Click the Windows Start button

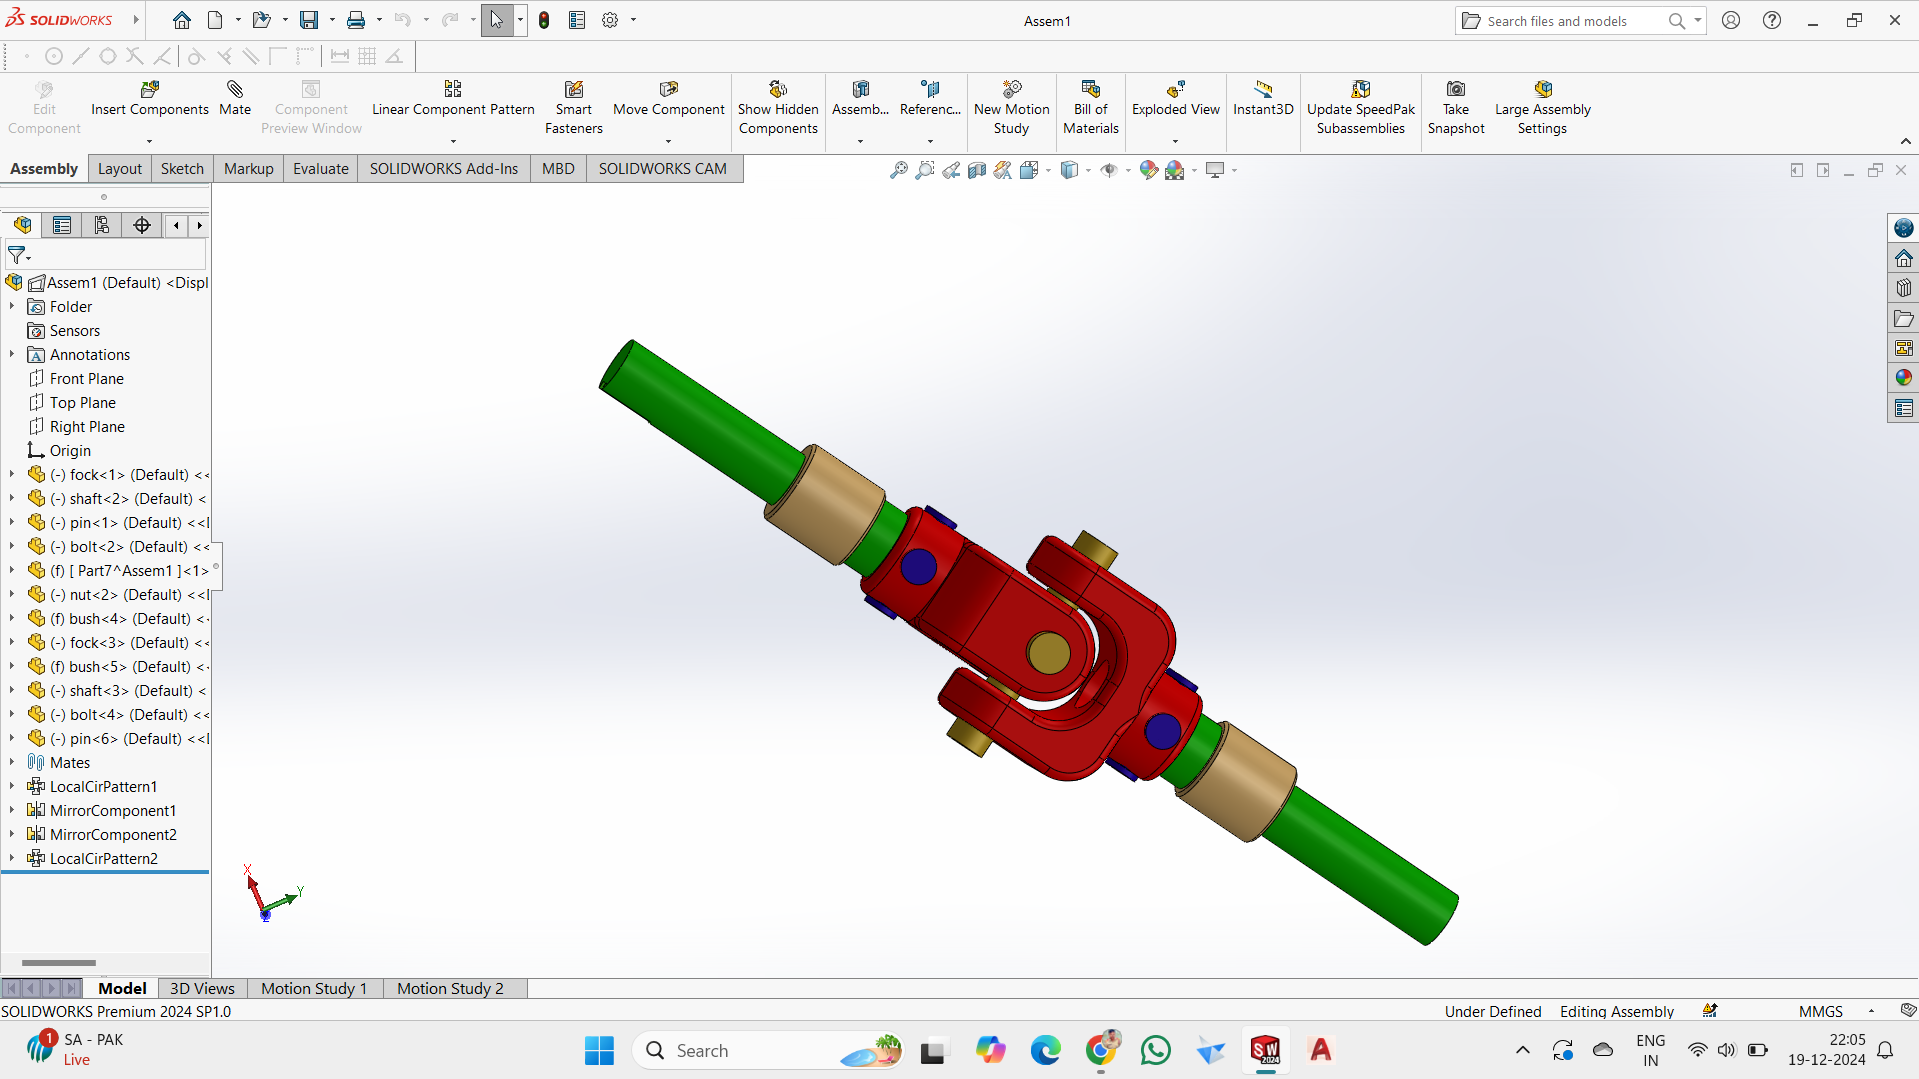[x=599, y=1050]
